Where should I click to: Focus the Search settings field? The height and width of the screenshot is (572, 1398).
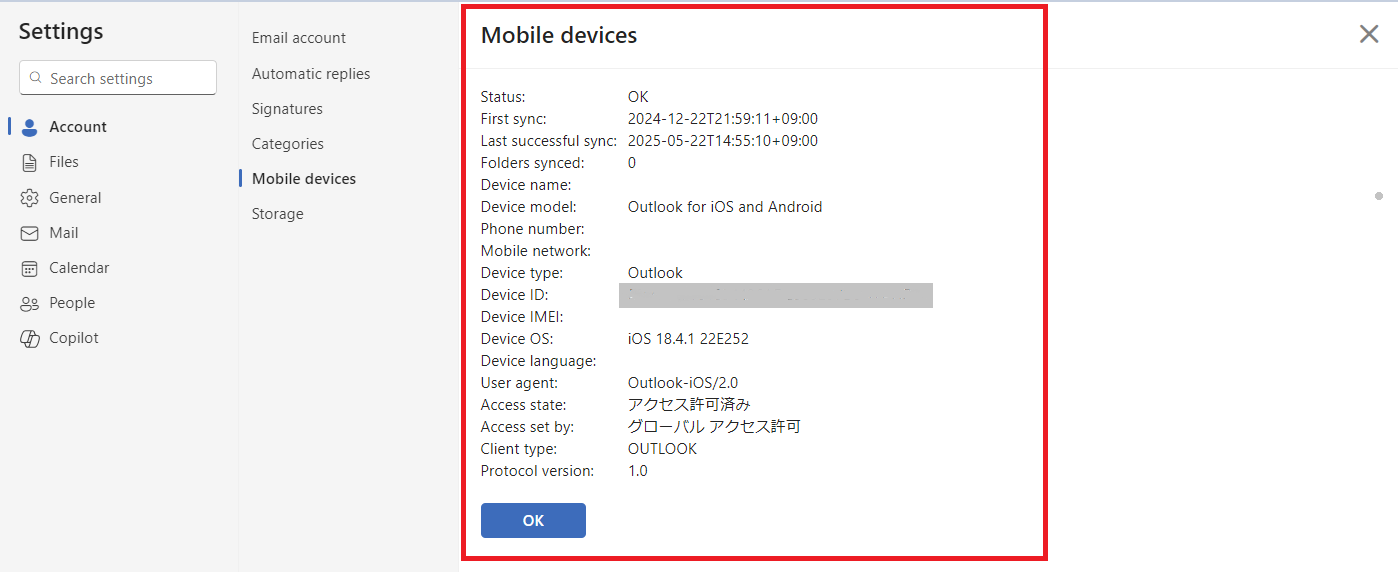click(x=118, y=78)
